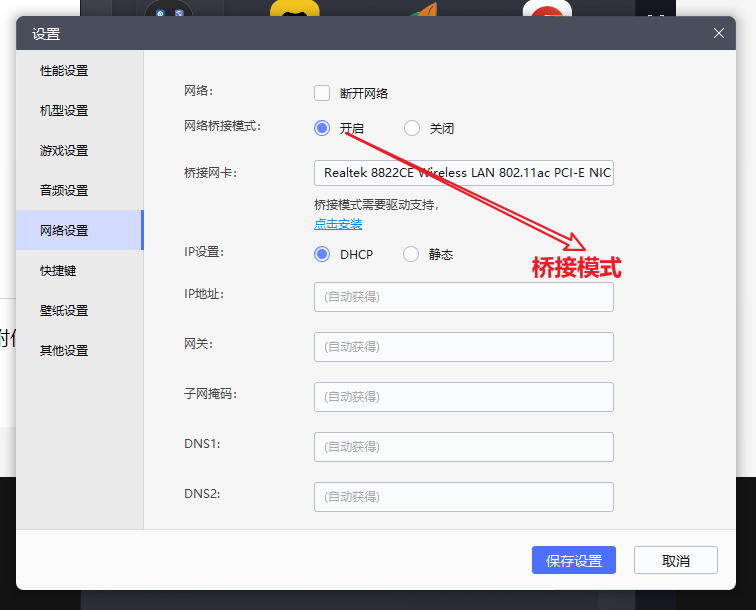This screenshot has height=610, width=756.
Task: Click the 取消 button
Action: pos(675,561)
